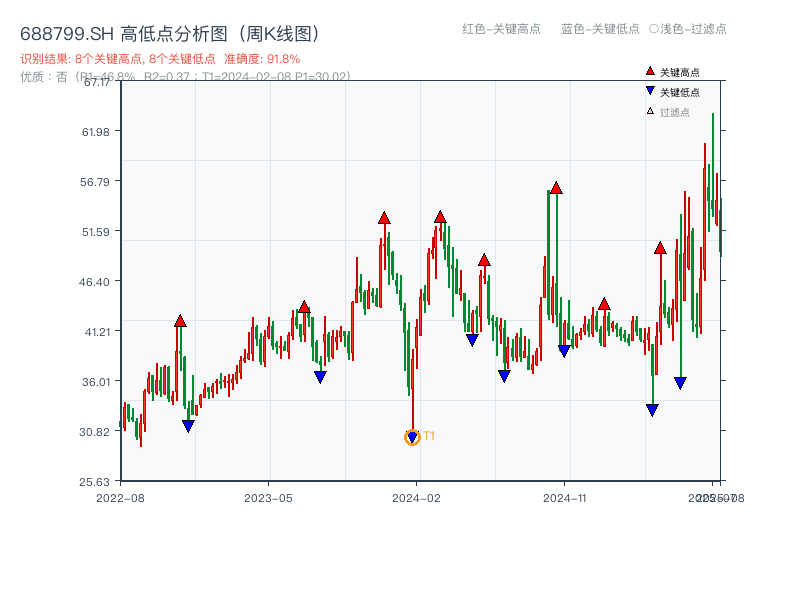
Task: Click the first blue low marker near 31
Action: click(188, 426)
